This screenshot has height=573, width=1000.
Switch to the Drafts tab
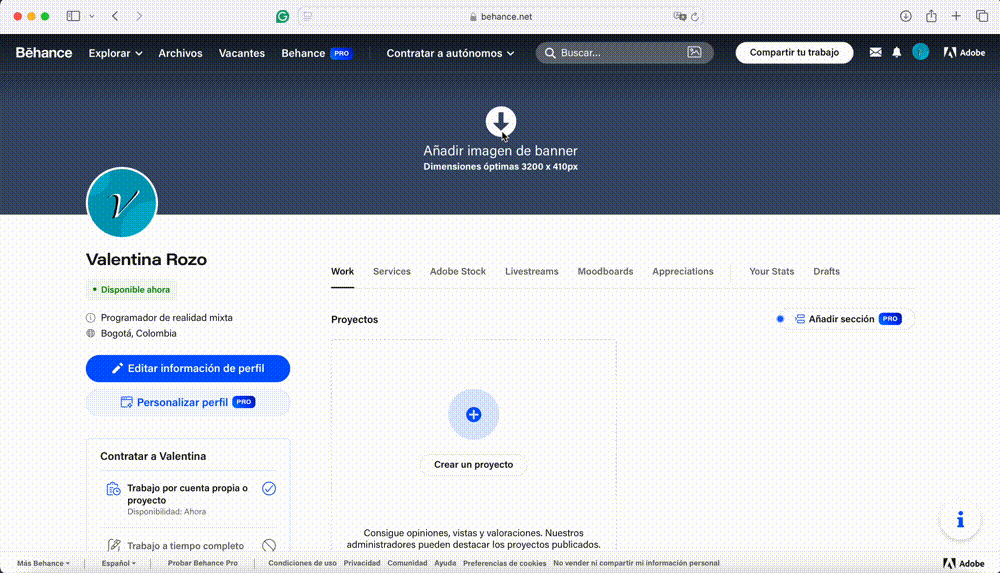click(x=827, y=271)
